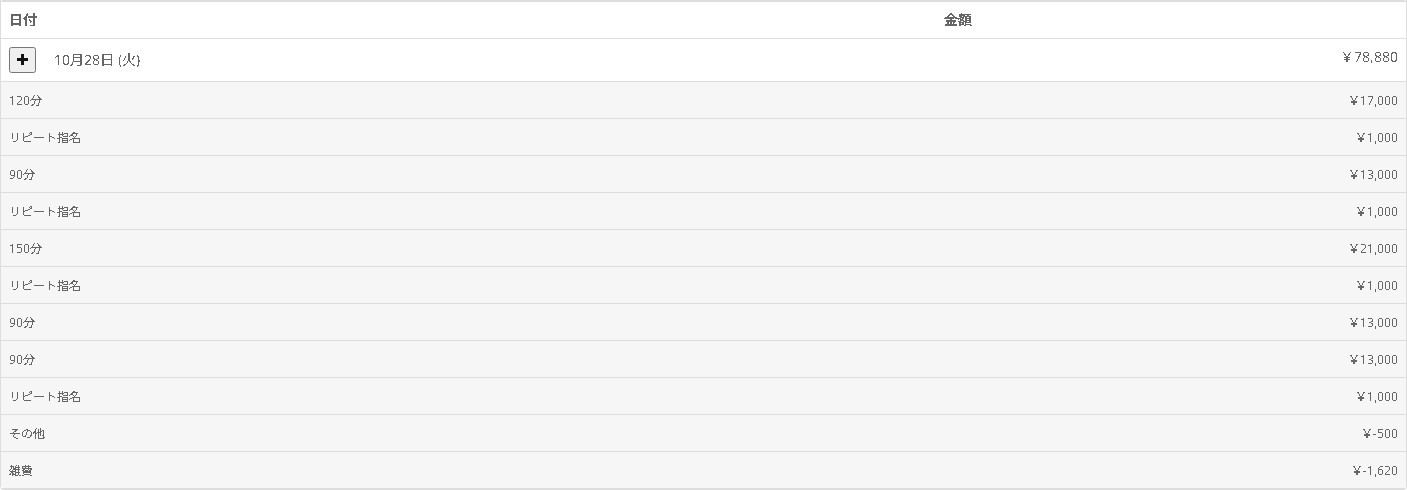Select the リピート指名 row directly below 120分
Viewport: 1407px width, 490px height.
click(45, 138)
